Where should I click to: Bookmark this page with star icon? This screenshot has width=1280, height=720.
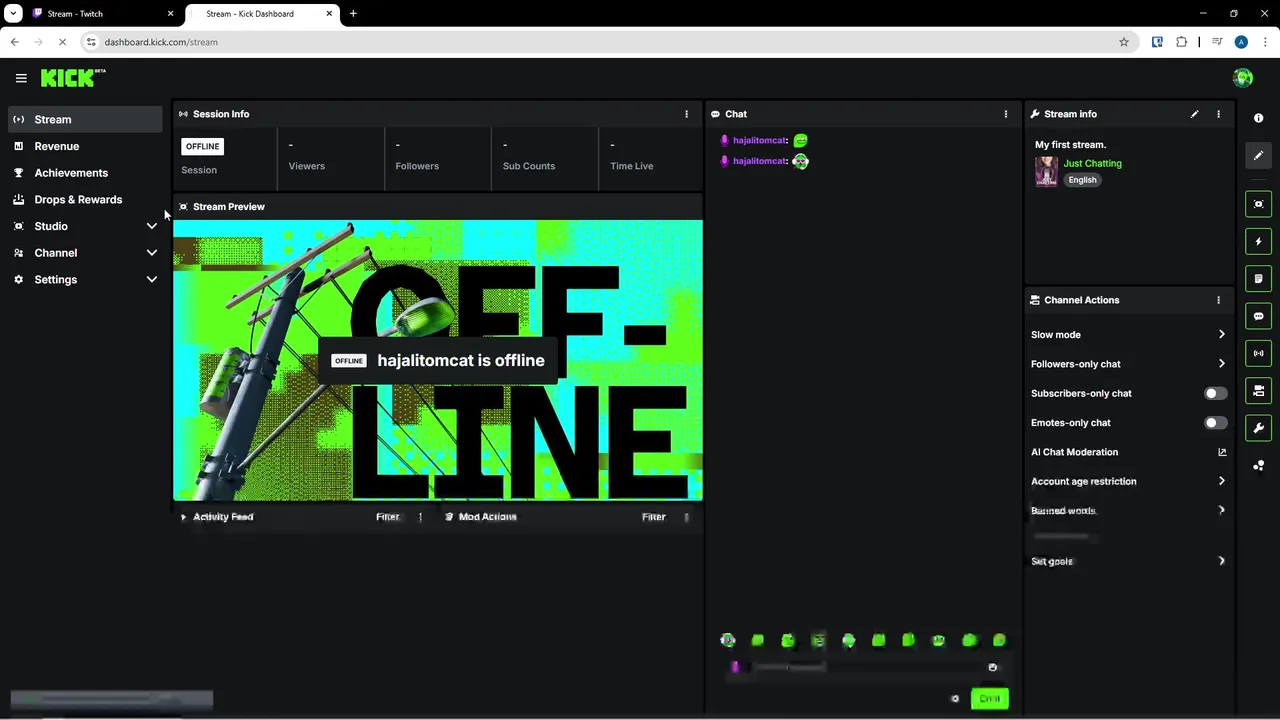[x=1124, y=42]
